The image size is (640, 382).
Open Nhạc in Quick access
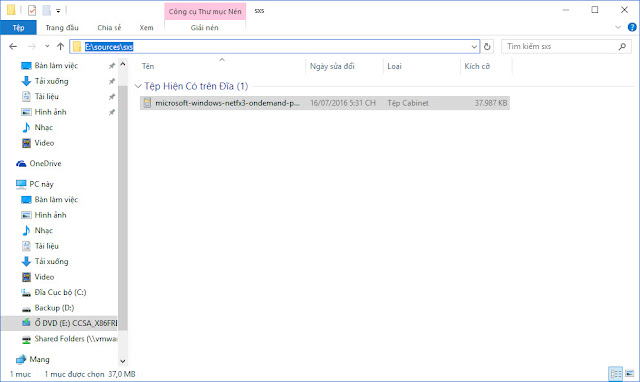click(43, 128)
